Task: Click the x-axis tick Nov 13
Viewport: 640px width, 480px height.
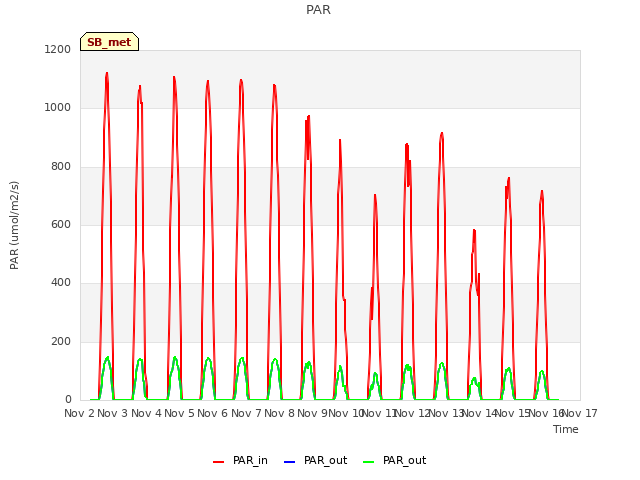Action: [445, 413]
